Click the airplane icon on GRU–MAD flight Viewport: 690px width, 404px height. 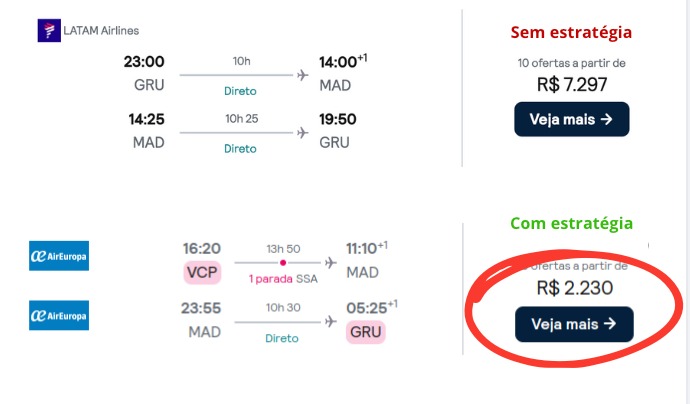coord(302,75)
